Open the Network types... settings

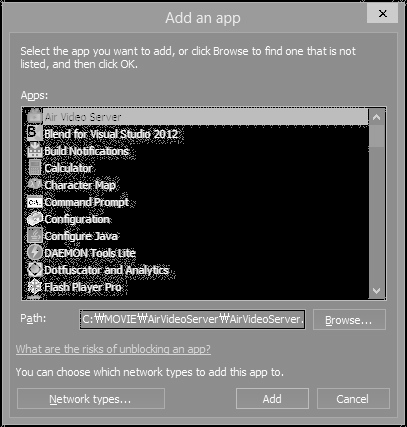pos(91,399)
